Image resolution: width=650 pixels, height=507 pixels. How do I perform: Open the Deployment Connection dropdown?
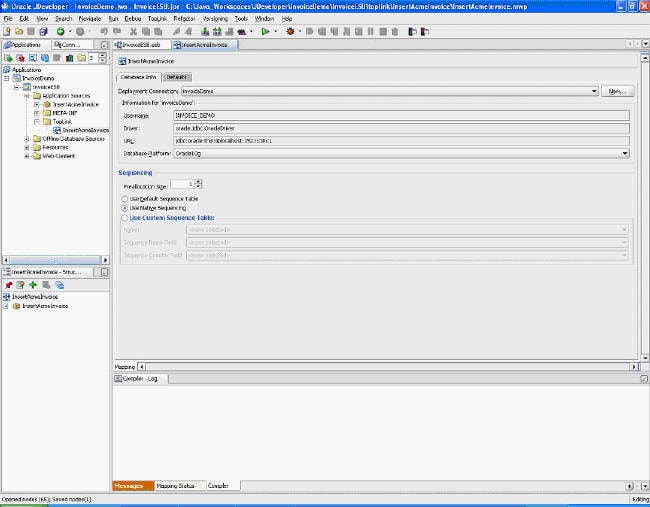[594, 91]
